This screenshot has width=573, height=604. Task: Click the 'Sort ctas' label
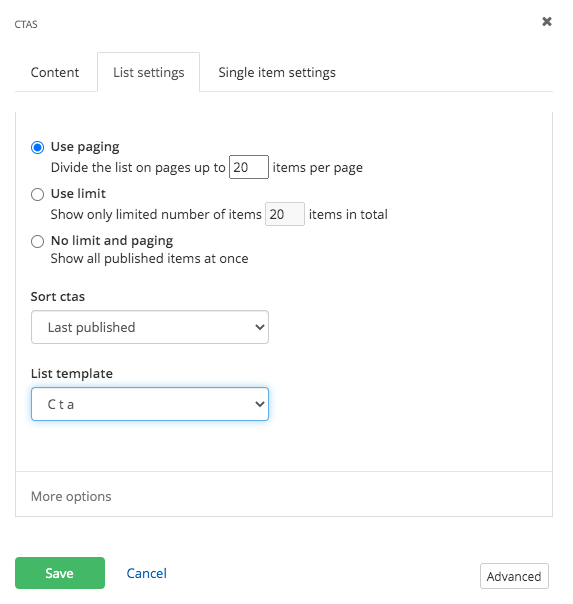click(x=58, y=297)
